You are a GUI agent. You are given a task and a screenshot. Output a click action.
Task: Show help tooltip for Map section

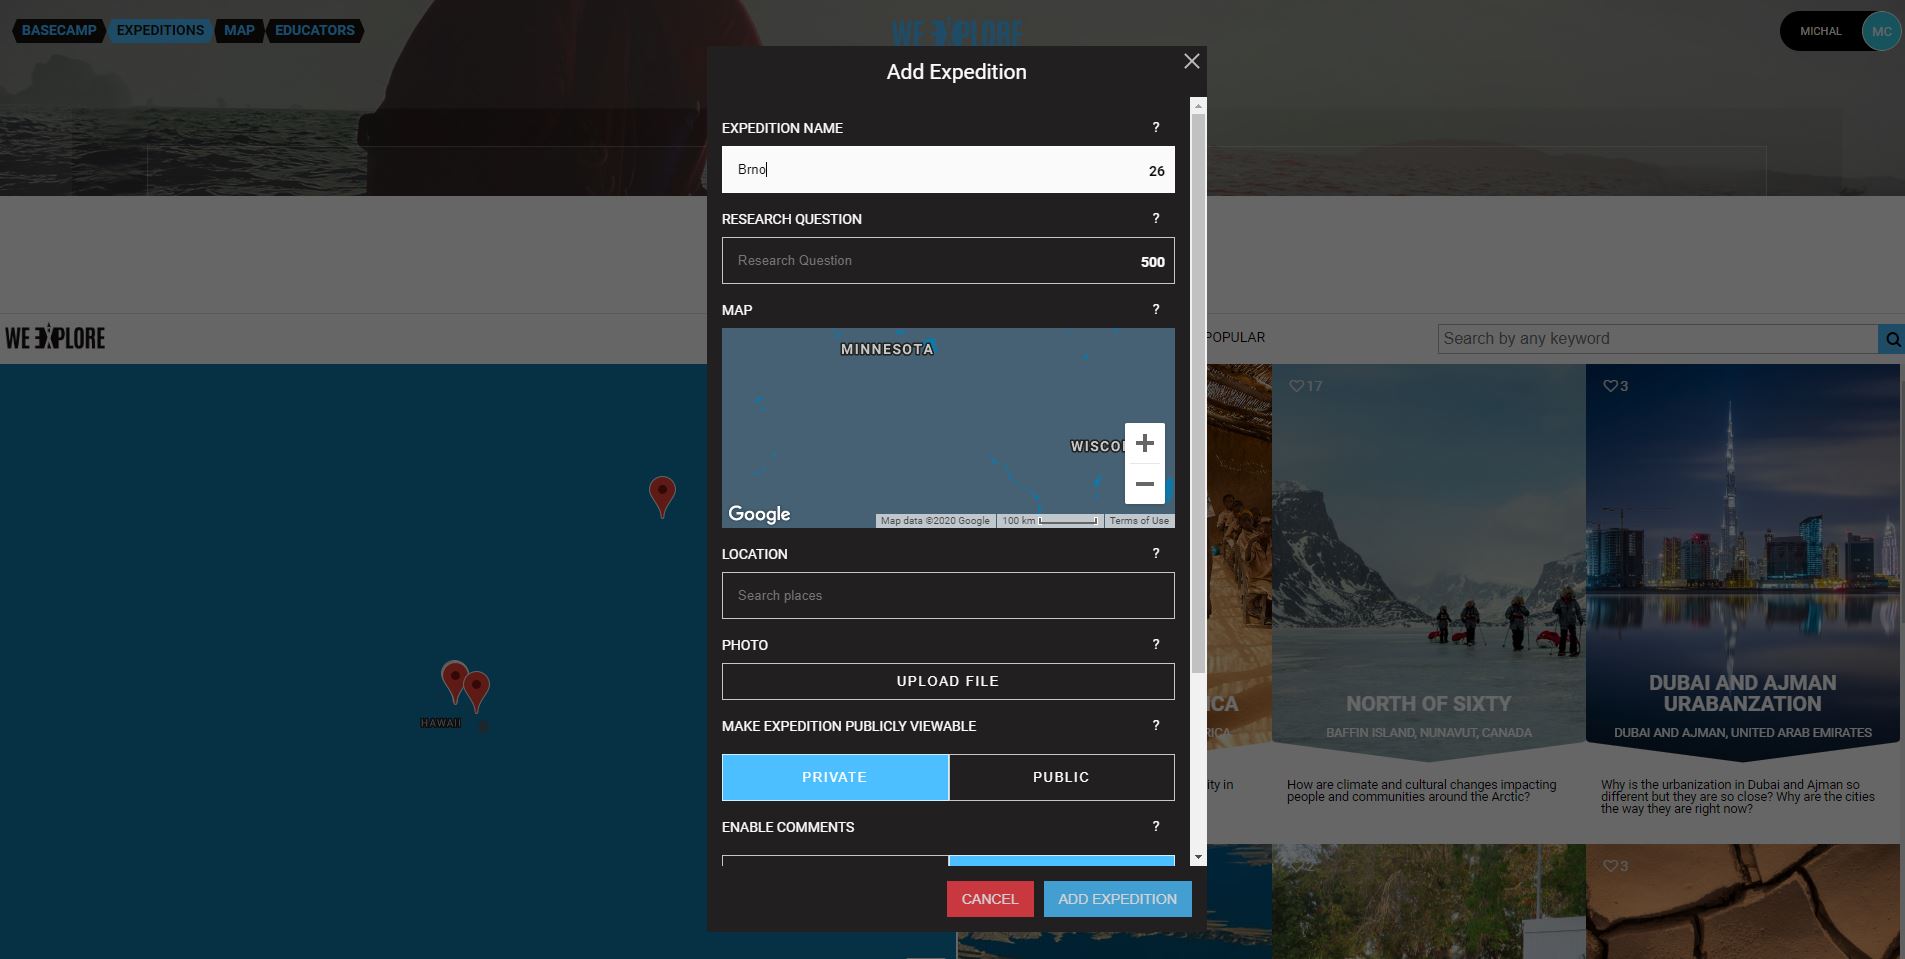tap(1156, 309)
